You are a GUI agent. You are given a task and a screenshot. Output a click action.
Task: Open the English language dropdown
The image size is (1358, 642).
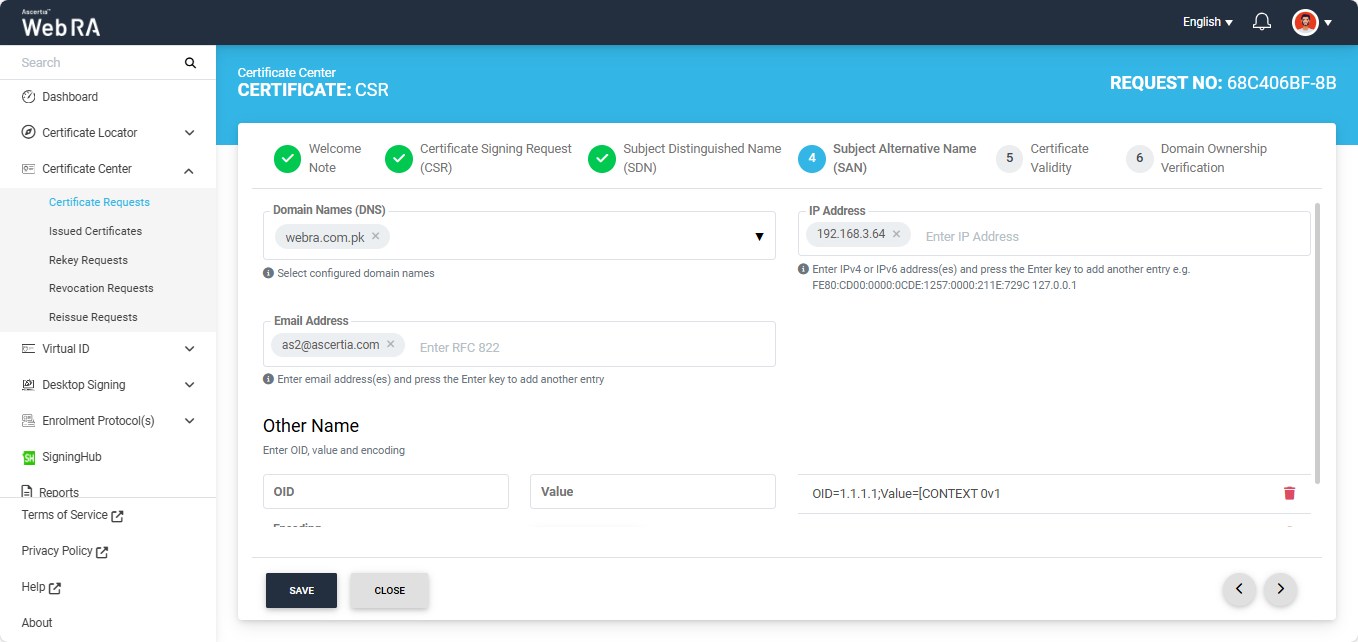tap(1207, 22)
